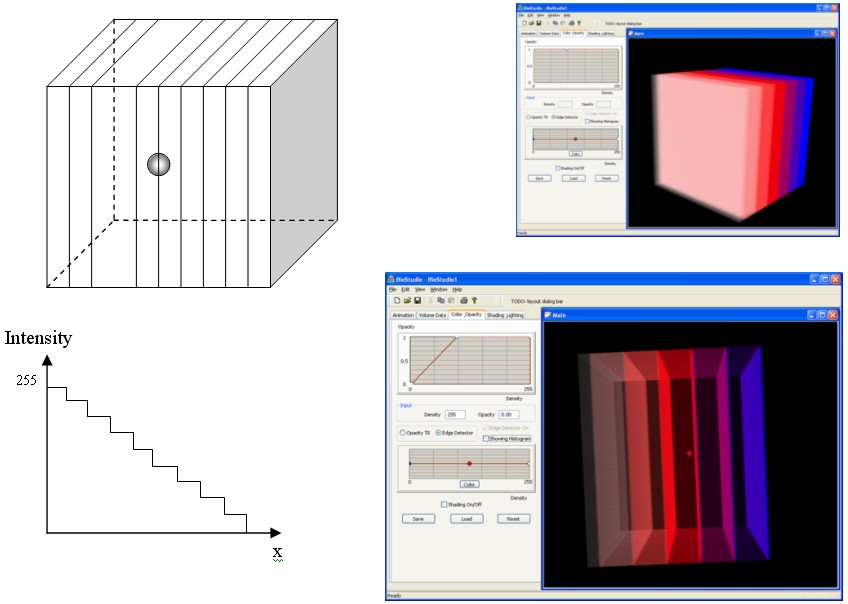Click Save button in larger BioStudio panel
The image size is (848, 604).
[418, 519]
